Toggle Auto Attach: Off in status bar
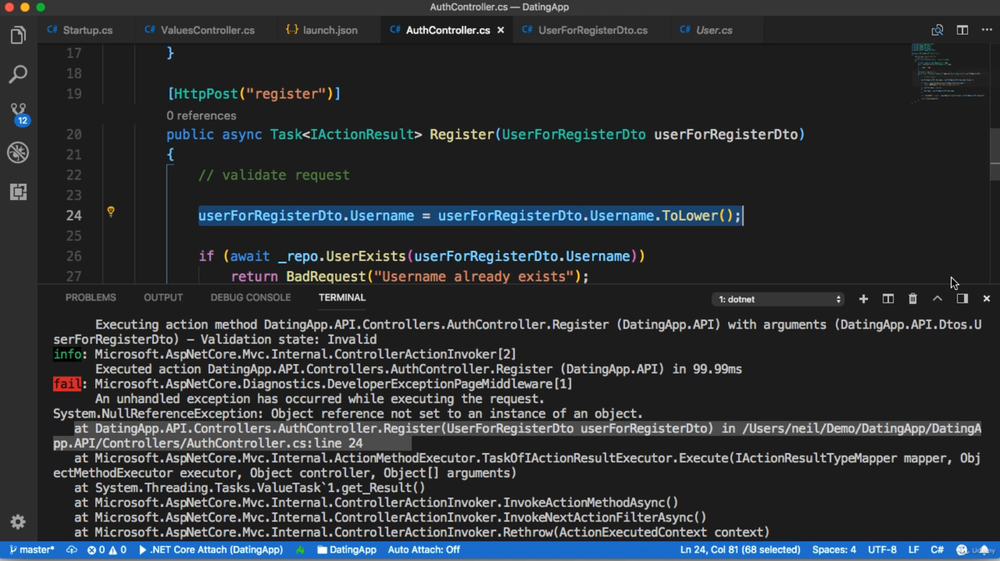Viewport: 1000px width, 561px height. click(423, 550)
